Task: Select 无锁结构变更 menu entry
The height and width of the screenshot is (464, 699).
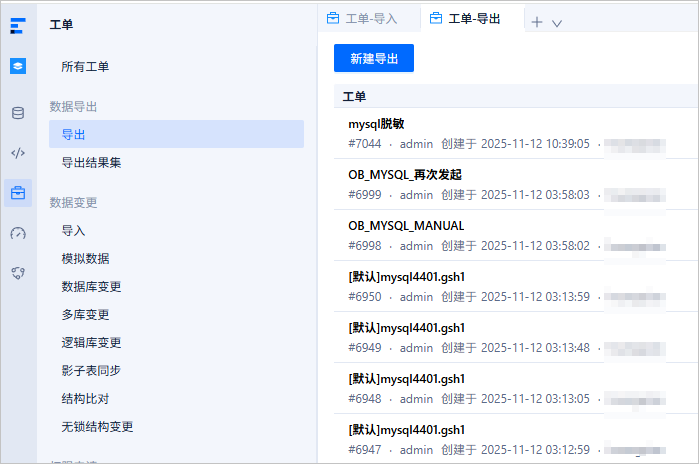Action: coord(97,427)
